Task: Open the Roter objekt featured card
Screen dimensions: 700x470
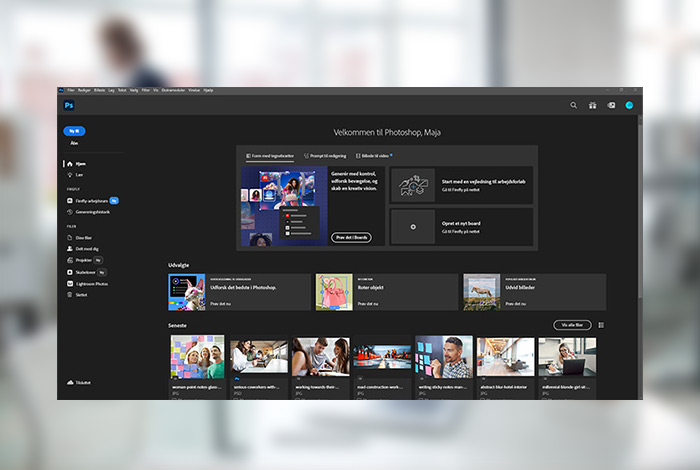Action: tap(387, 292)
